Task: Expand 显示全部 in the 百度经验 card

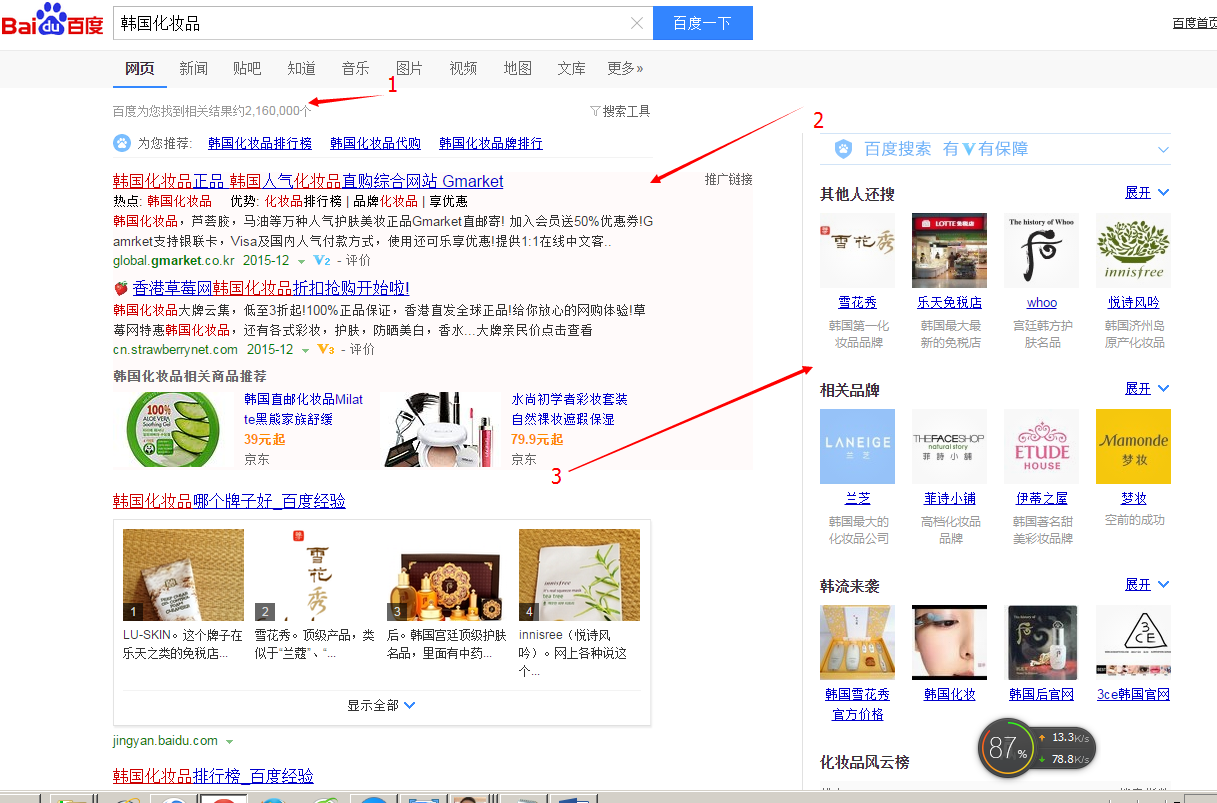Action: tap(381, 705)
